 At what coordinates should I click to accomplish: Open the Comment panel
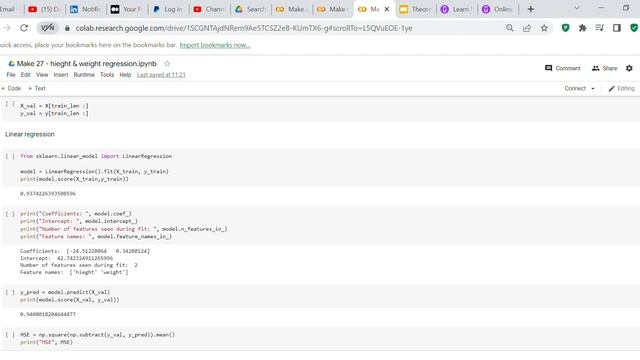[562, 68]
